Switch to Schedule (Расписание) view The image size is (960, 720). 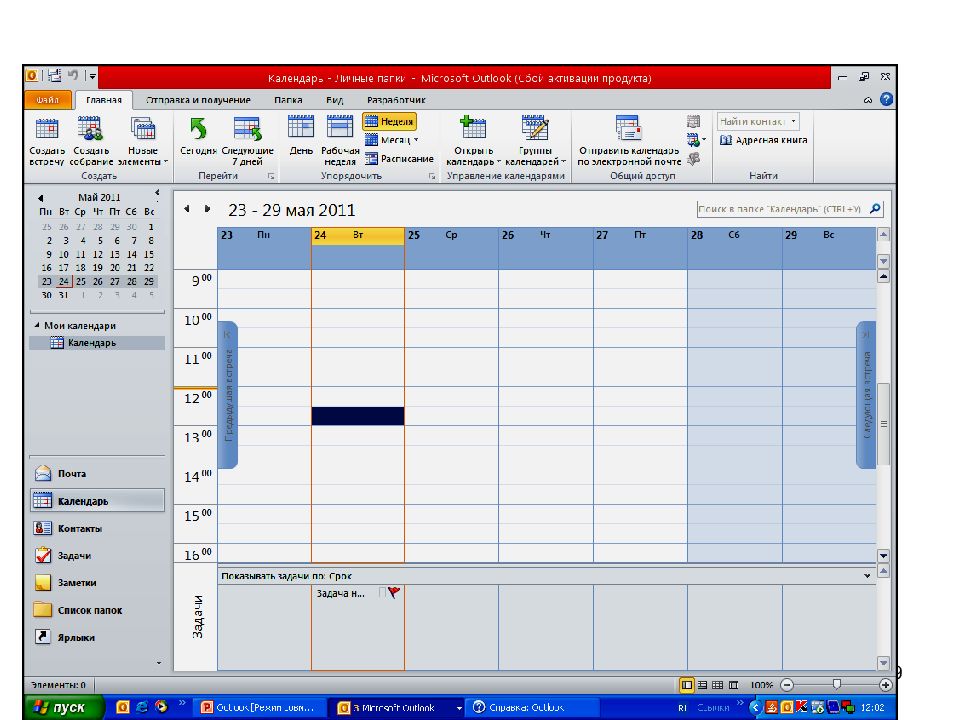(399, 159)
